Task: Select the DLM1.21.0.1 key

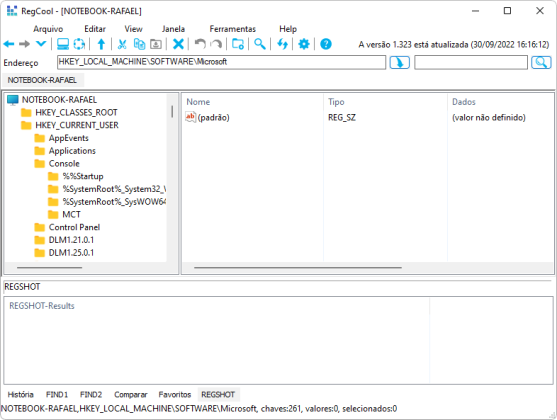Action: pos(71,240)
